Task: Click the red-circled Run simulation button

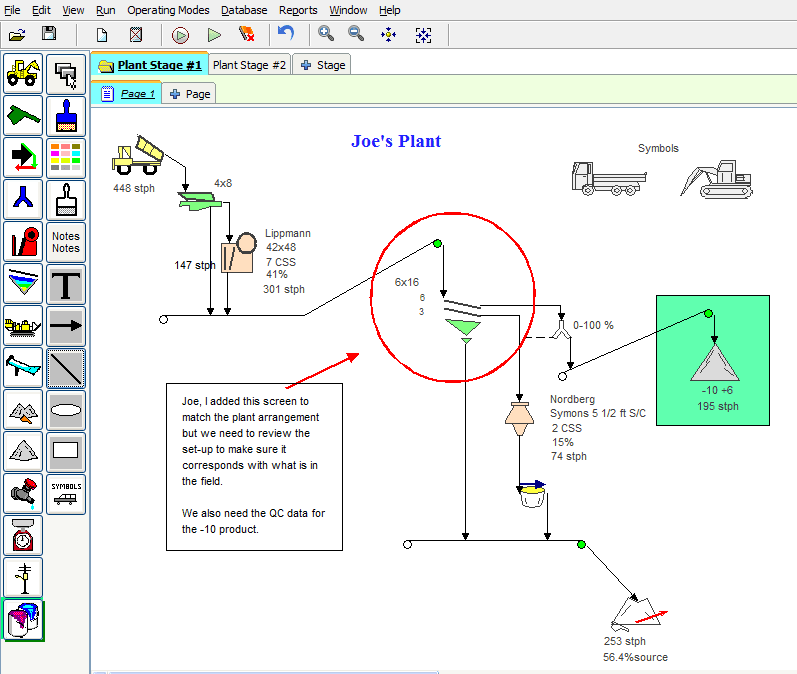Action: click(x=180, y=35)
